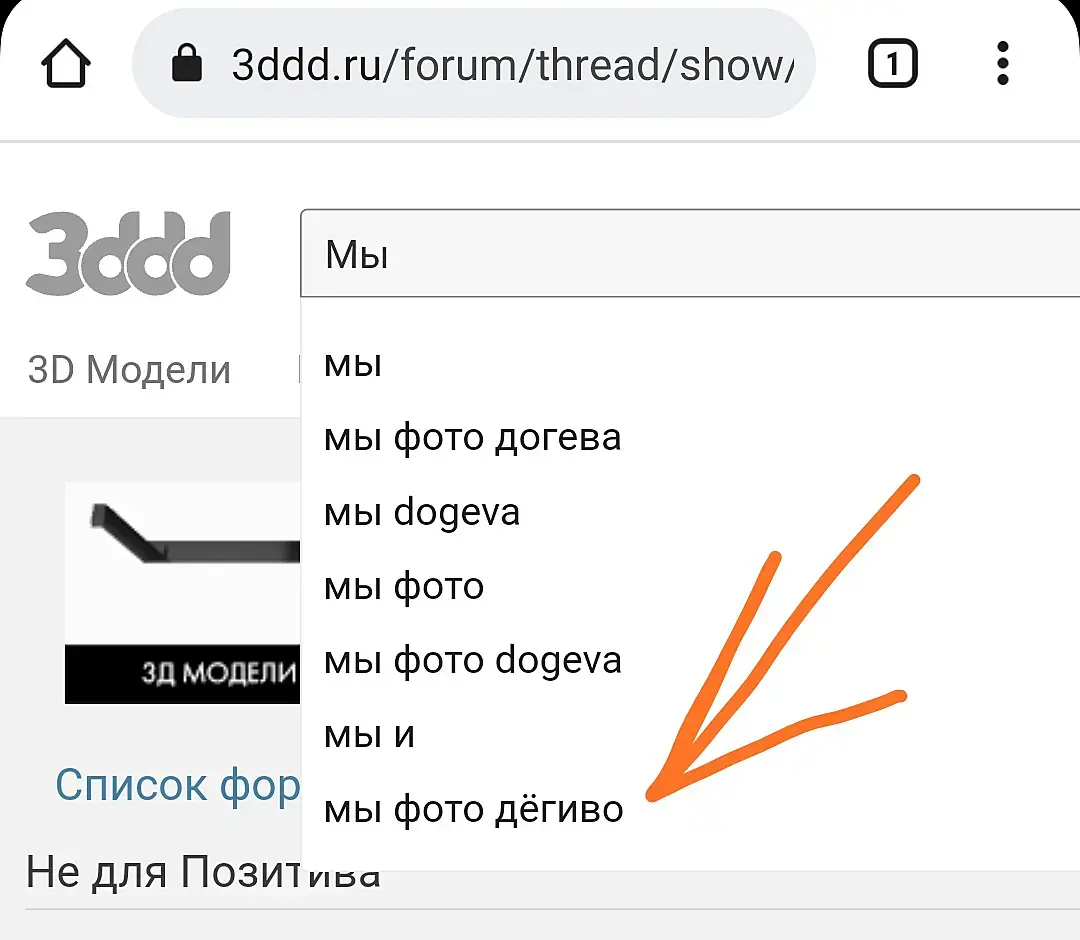Open the browser three-dot menu
The width and height of the screenshot is (1080, 940).
tap(1003, 63)
